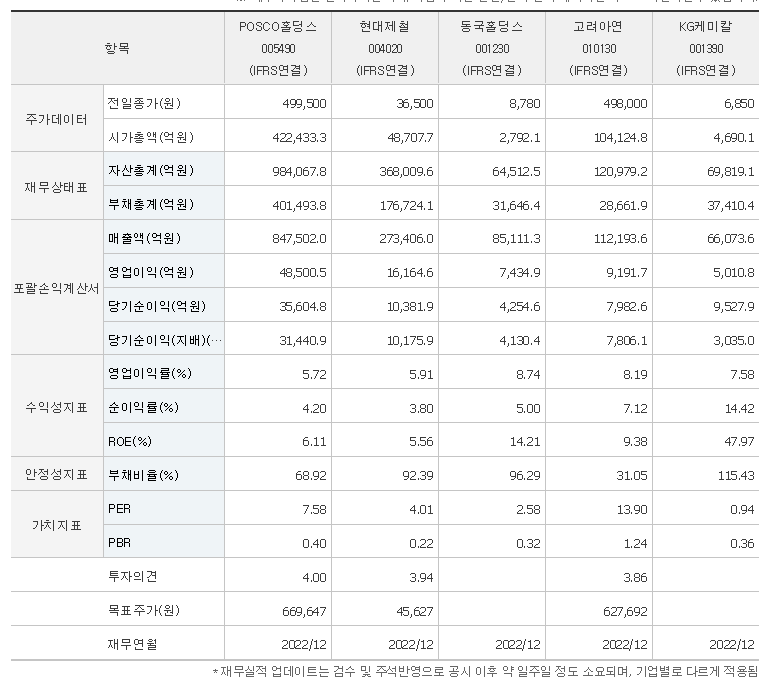Click the PER row label

pos(119,509)
